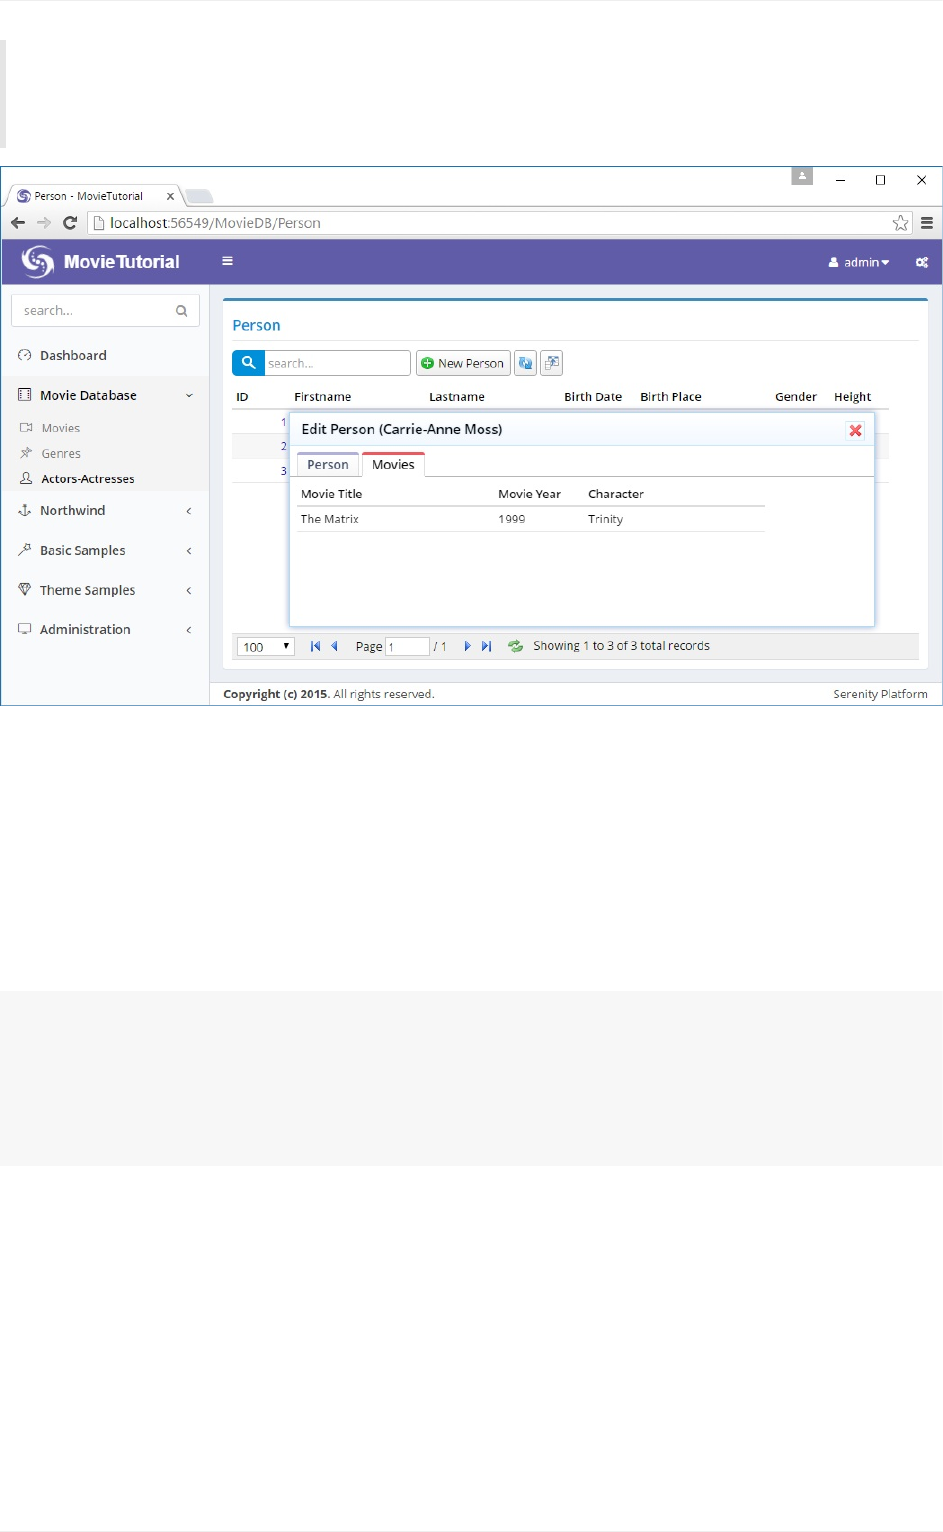Expand the Administration menu section
This screenshot has width=943, height=1532.
point(104,629)
